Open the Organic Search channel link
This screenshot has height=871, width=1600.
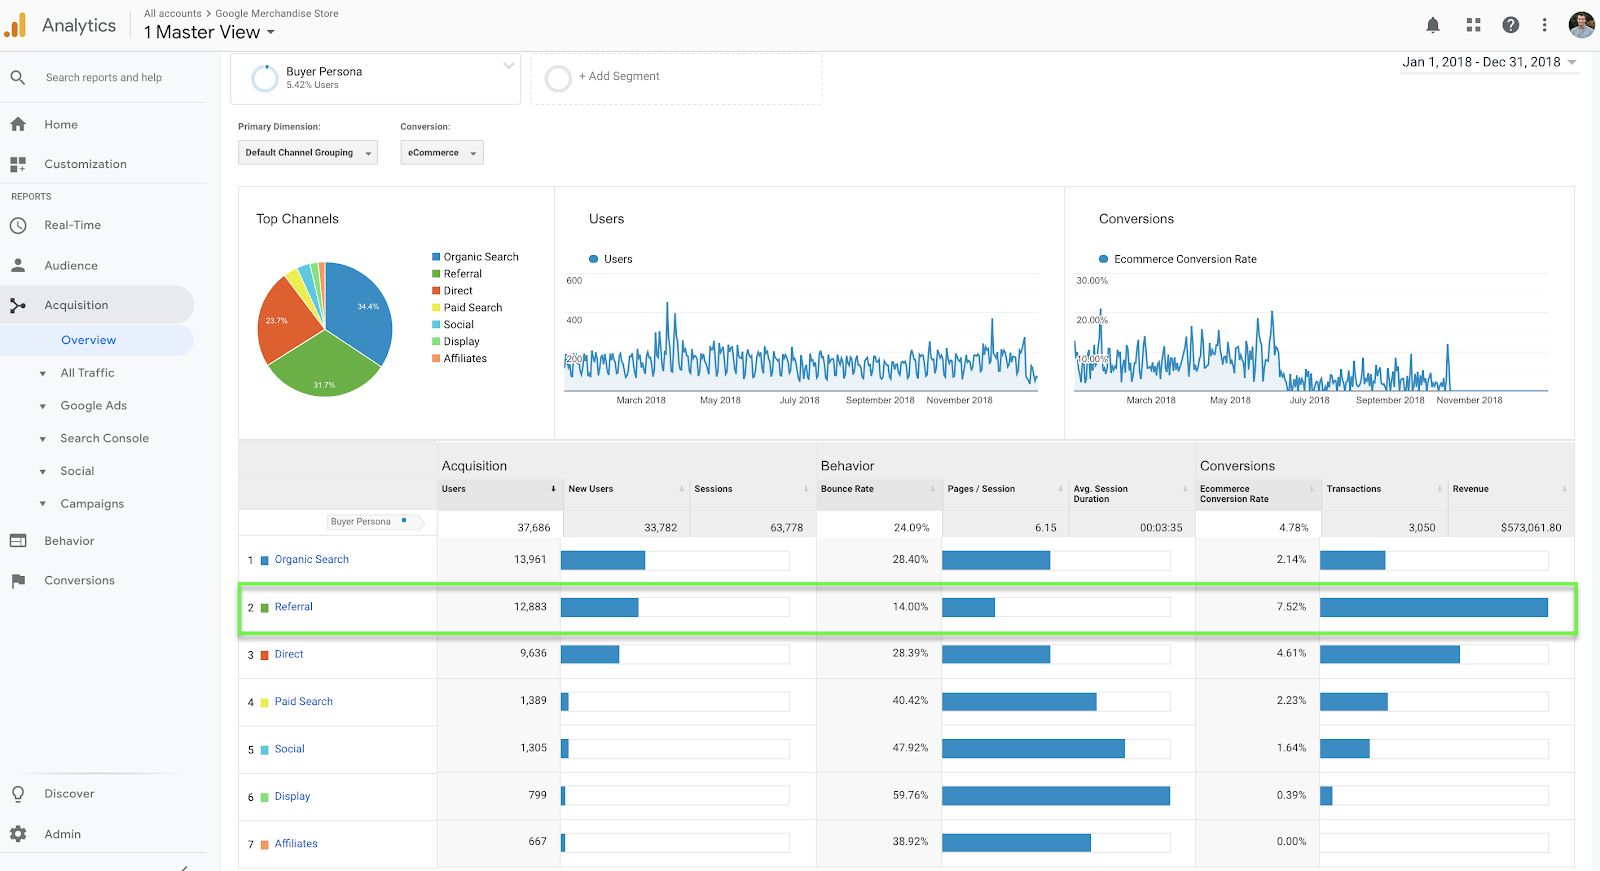pyautogui.click(x=312, y=560)
